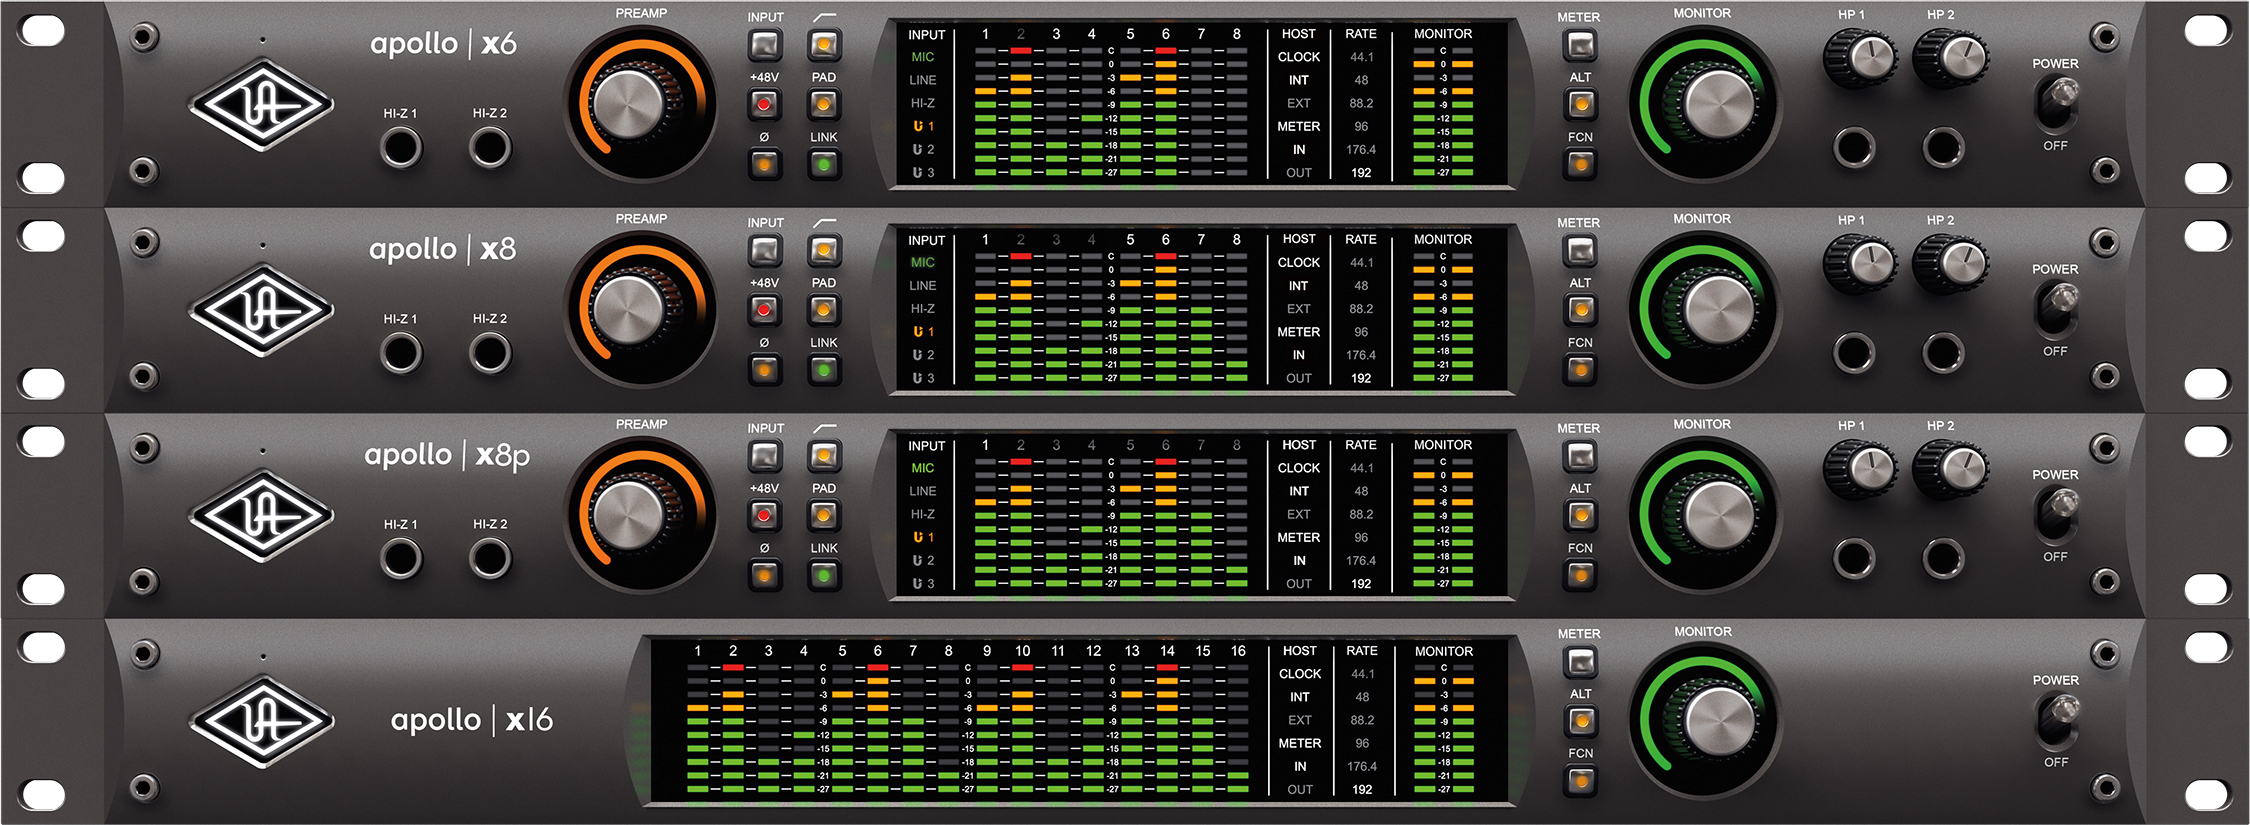Screen dimensions: 2250x825
Task: Toggle the +48V phantom power on Apollo x6
Action: tap(765, 104)
